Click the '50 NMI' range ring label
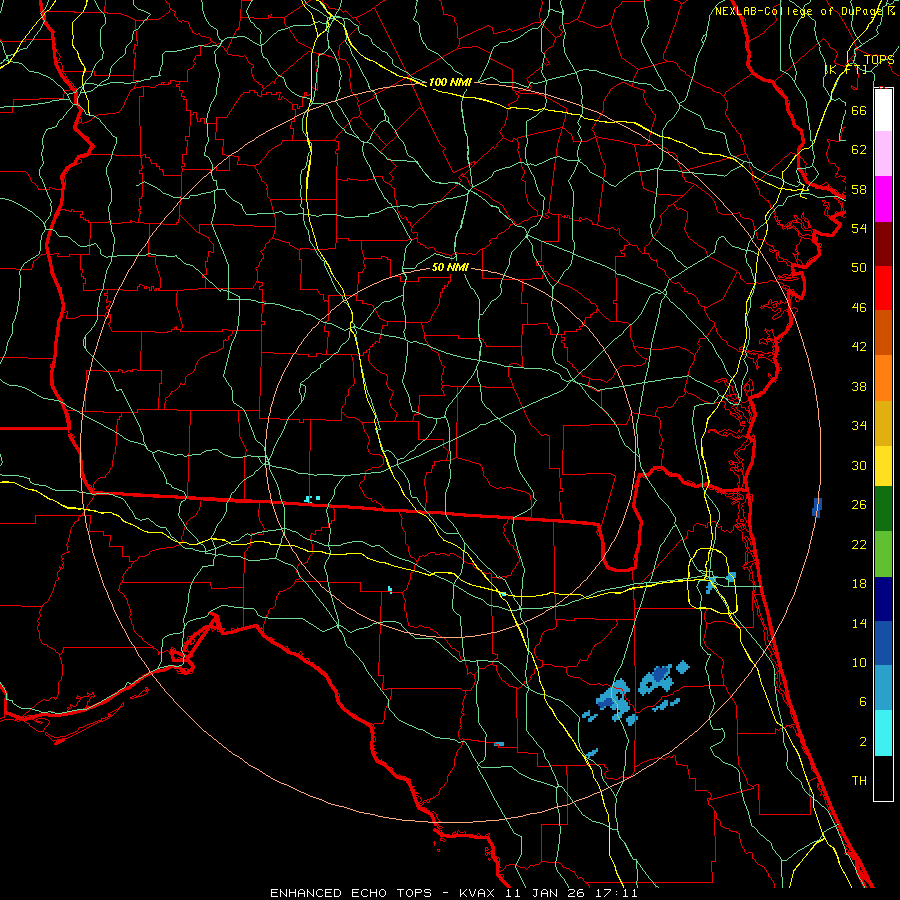This screenshot has height=900, width=900. pos(450,267)
